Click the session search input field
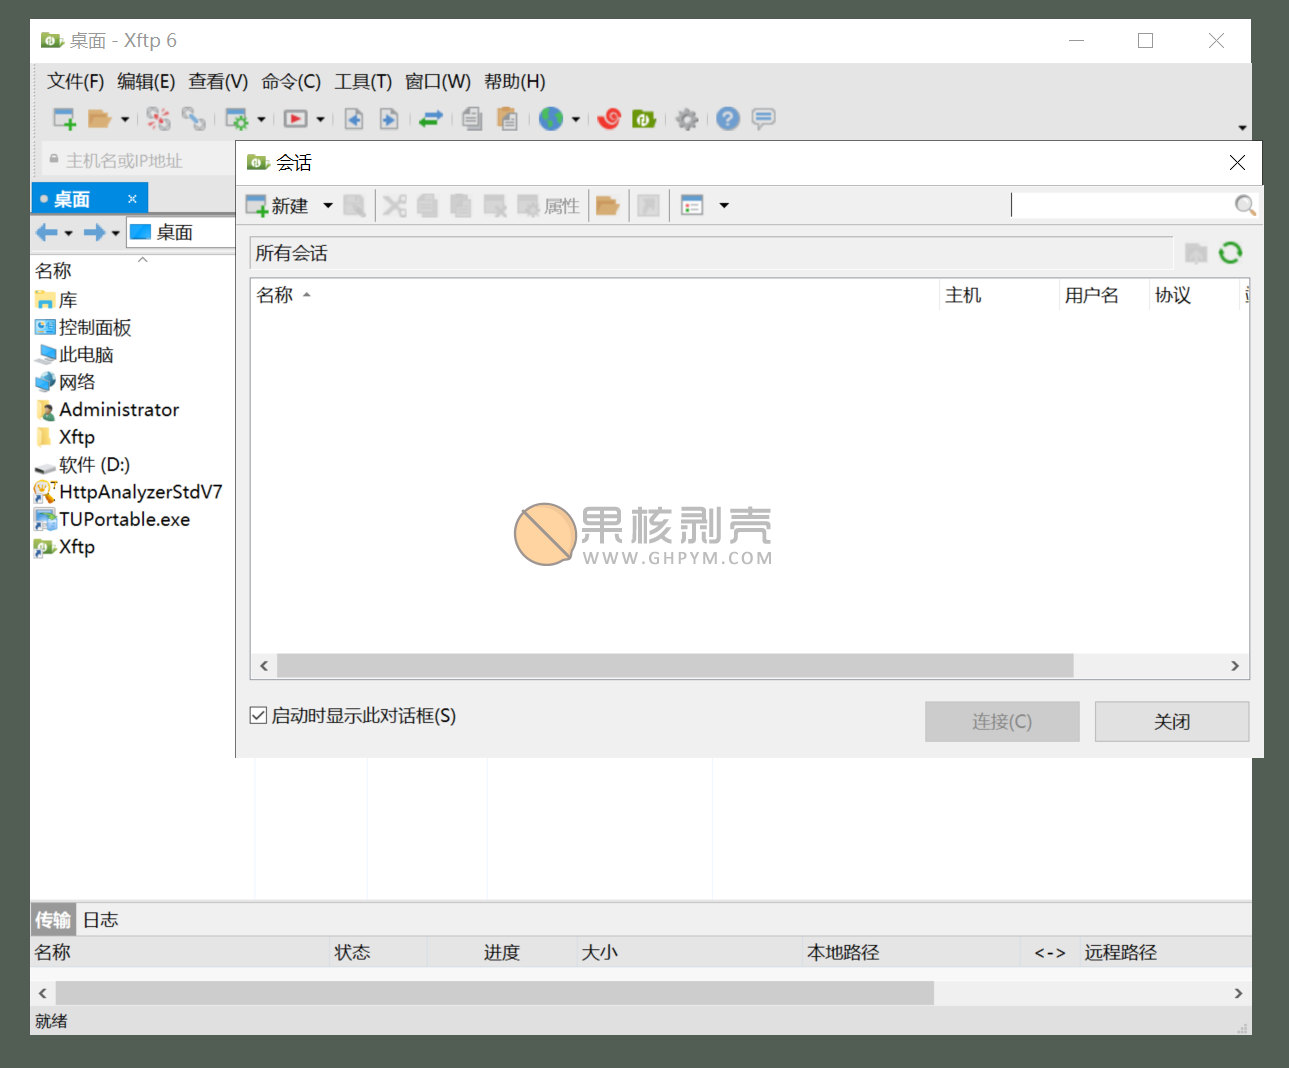This screenshot has height=1068, width=1289. coord(1120,205)
